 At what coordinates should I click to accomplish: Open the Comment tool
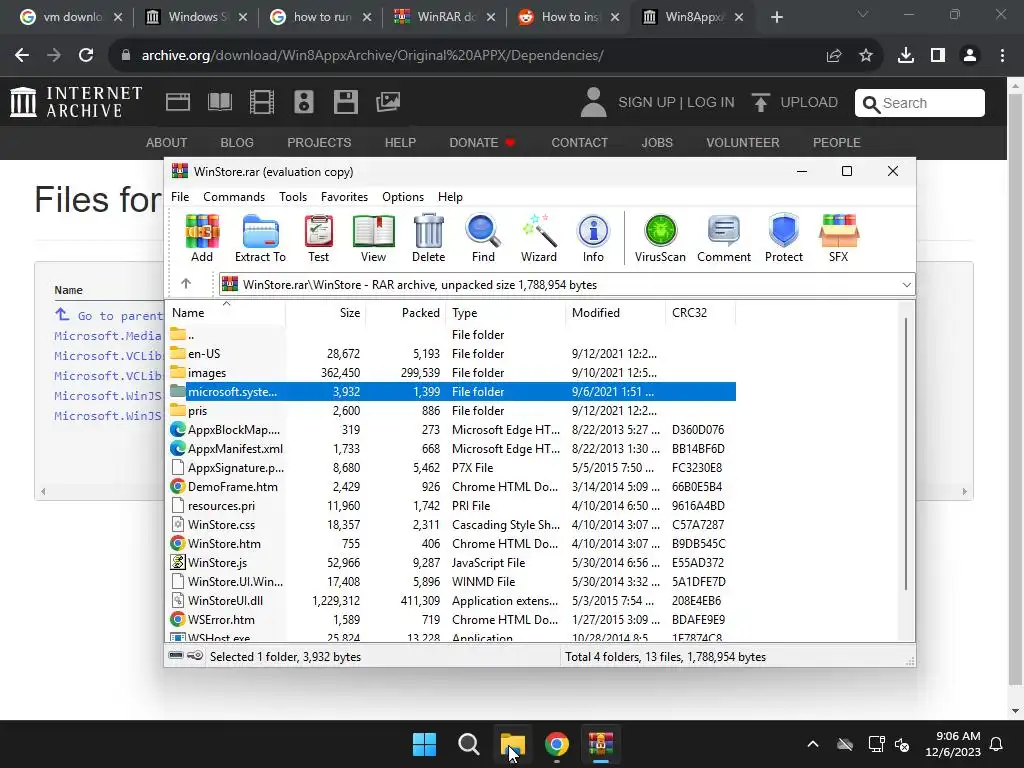coord(724,238)
